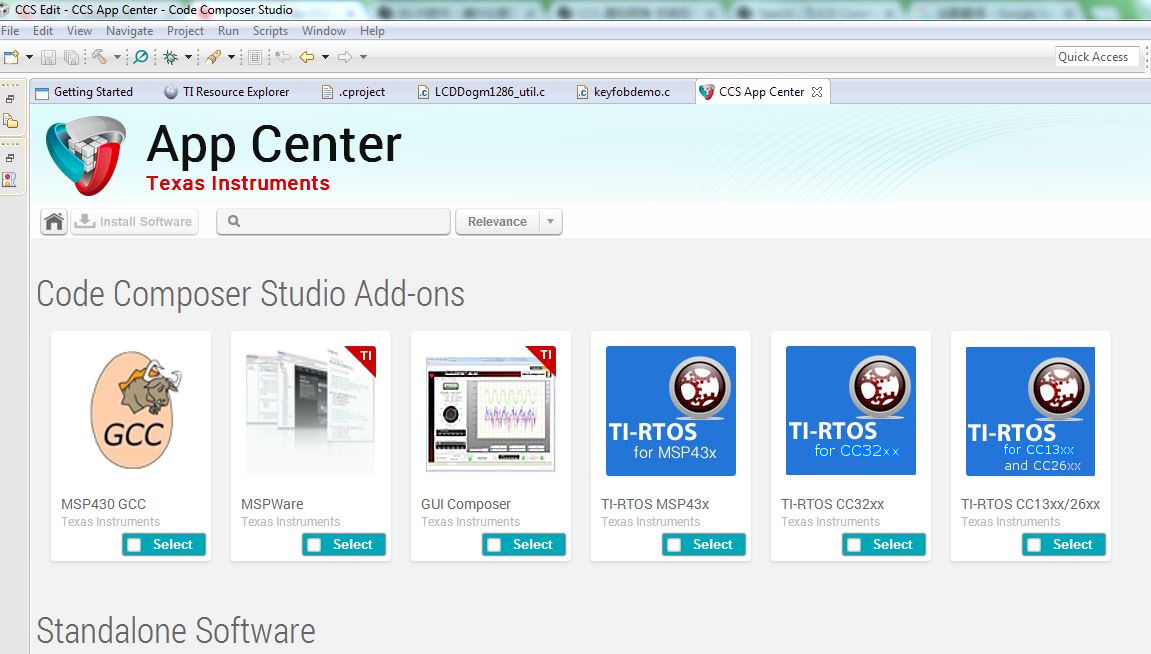
Task: Open the Window menu
Action: (x=324, y=31)
